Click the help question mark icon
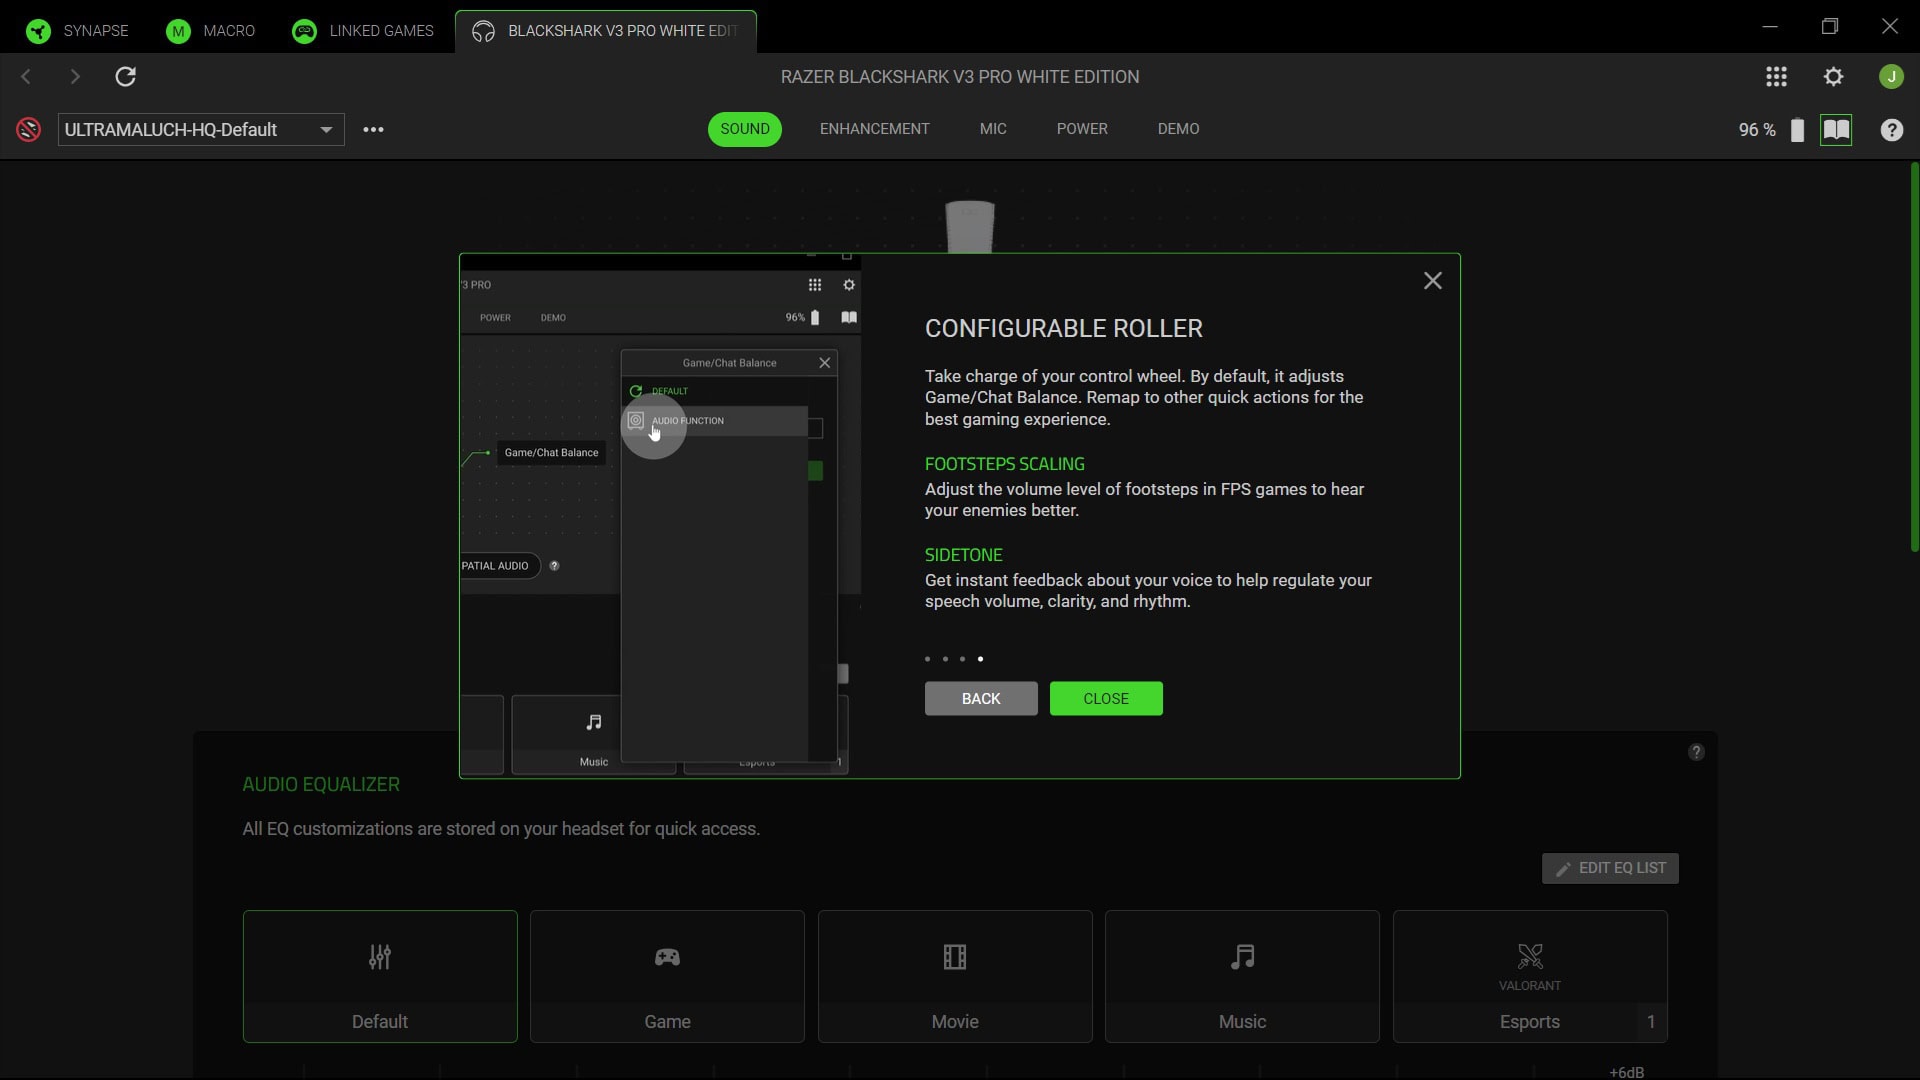Viewport: 1920px width, 1080px height. (x=1891, y=130)
